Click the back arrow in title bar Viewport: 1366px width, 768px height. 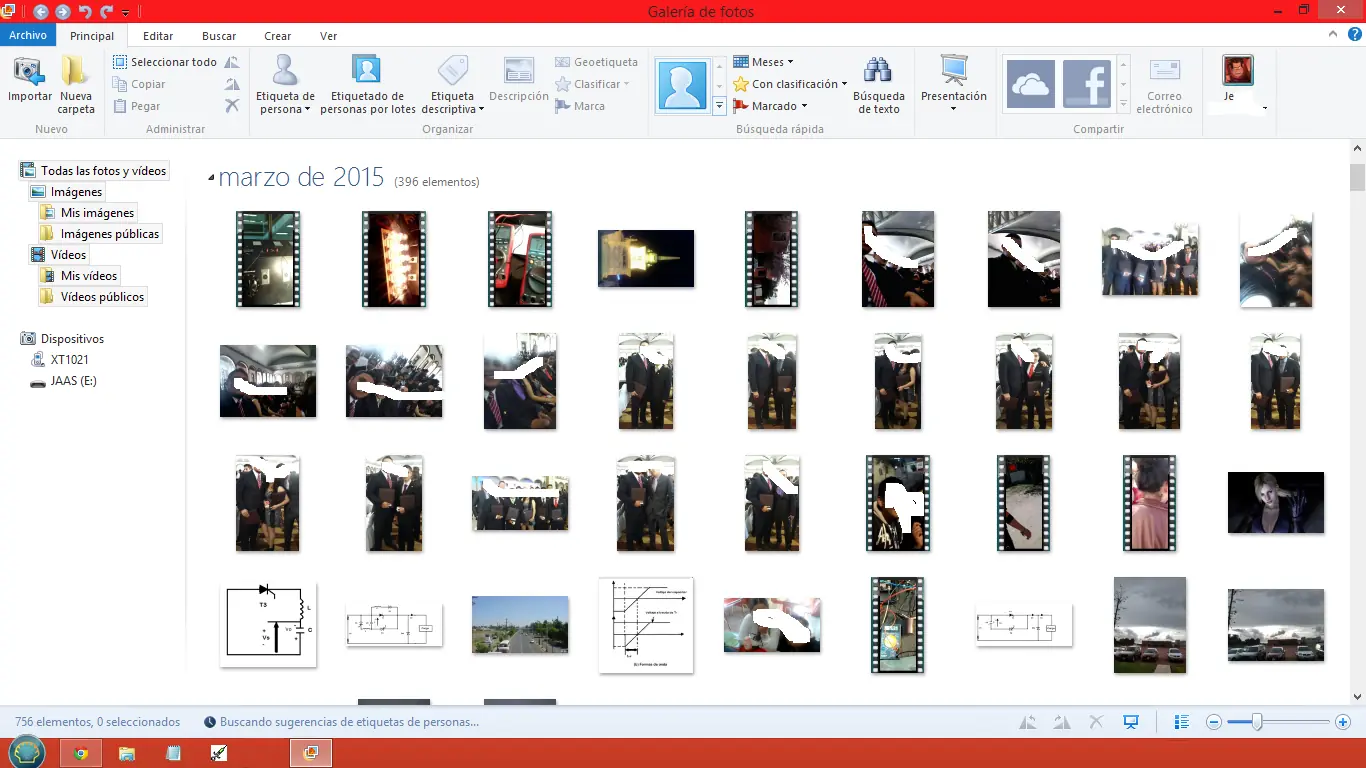41,12
